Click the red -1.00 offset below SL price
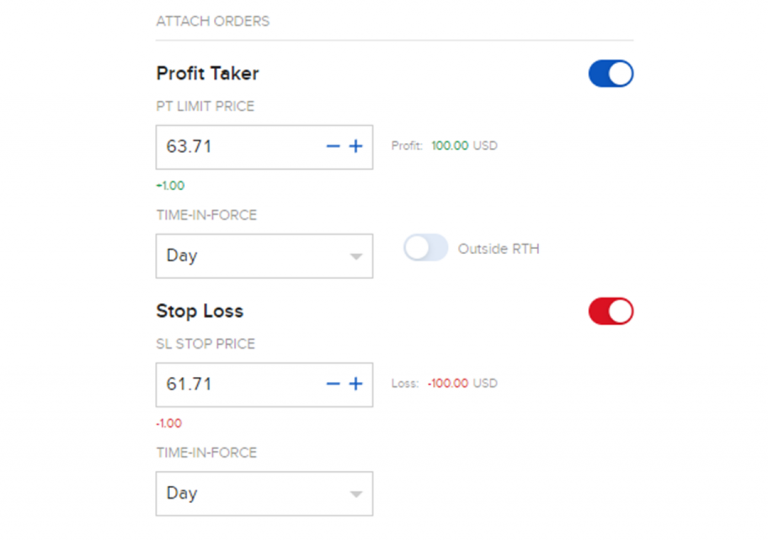 pos(169,424)
